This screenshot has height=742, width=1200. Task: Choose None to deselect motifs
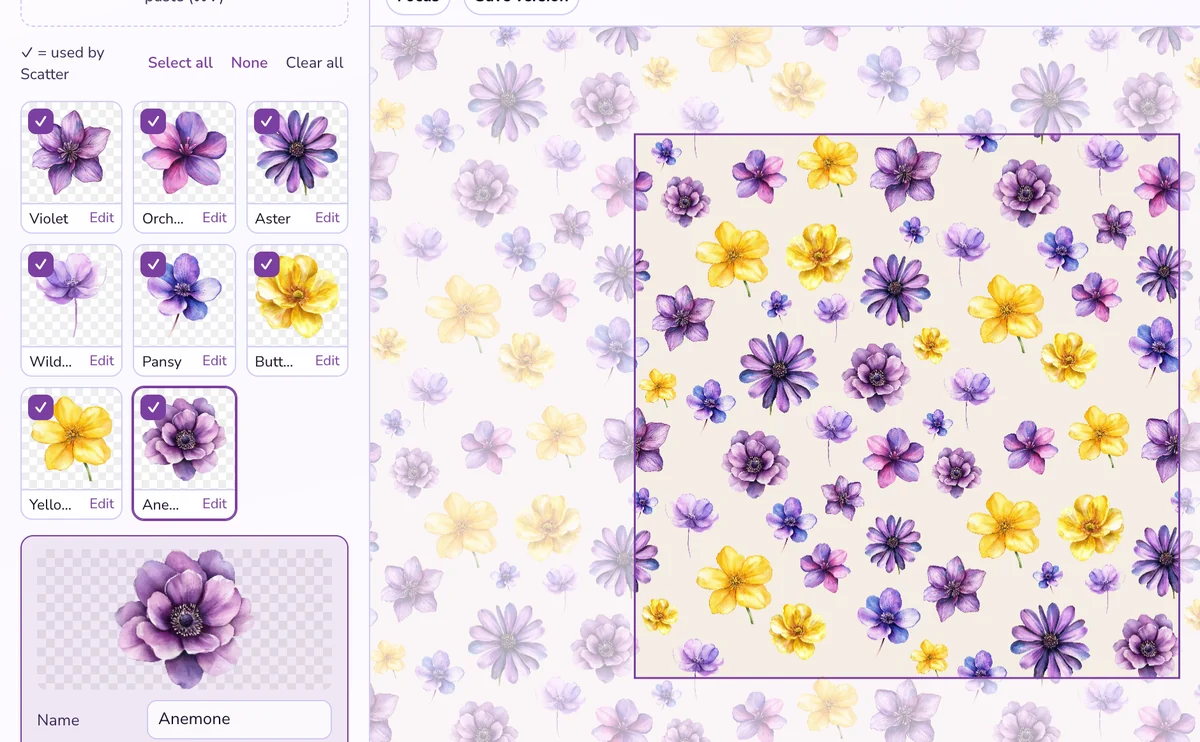(x=249, y=62)
